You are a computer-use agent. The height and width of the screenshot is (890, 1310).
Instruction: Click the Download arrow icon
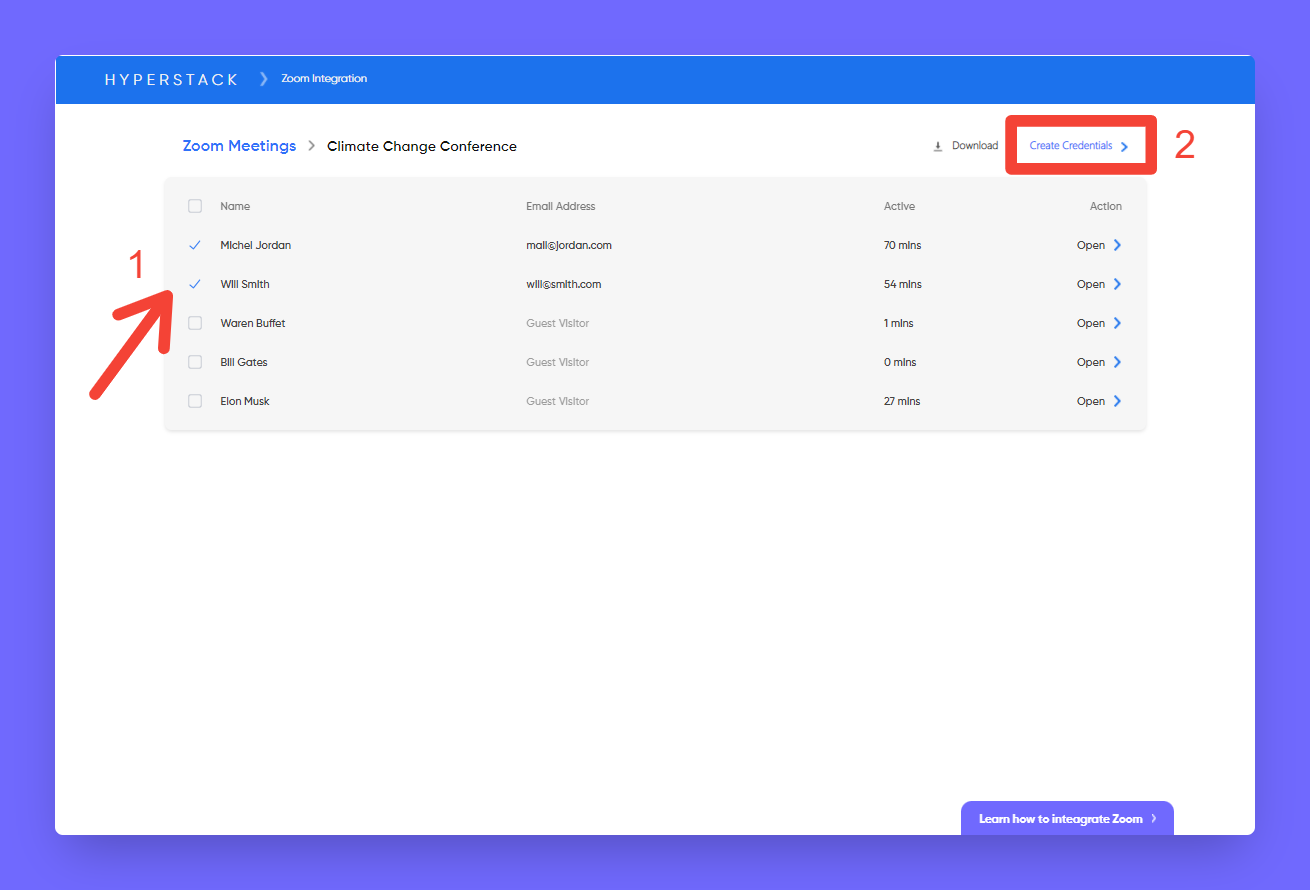938,146
